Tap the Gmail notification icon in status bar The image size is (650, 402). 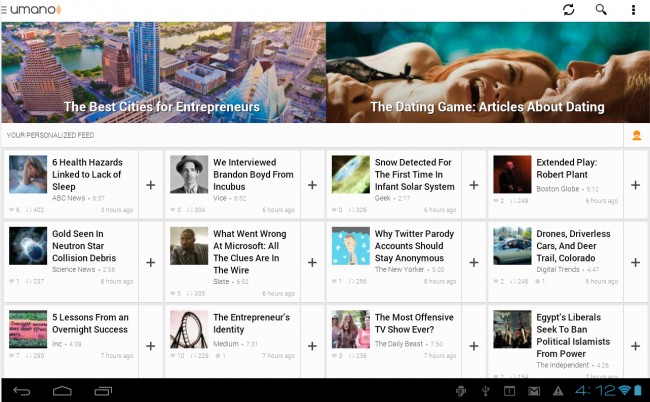tap(534, 391)
